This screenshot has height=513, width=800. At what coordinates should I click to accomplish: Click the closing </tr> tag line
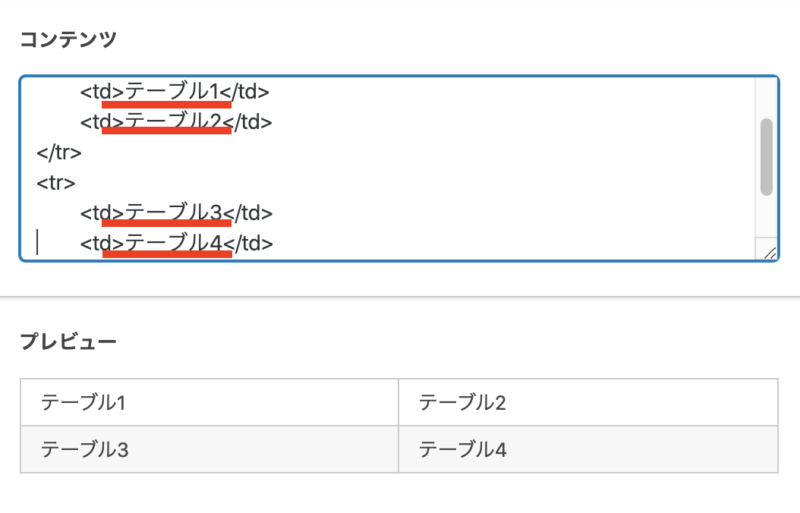(59, 153)
